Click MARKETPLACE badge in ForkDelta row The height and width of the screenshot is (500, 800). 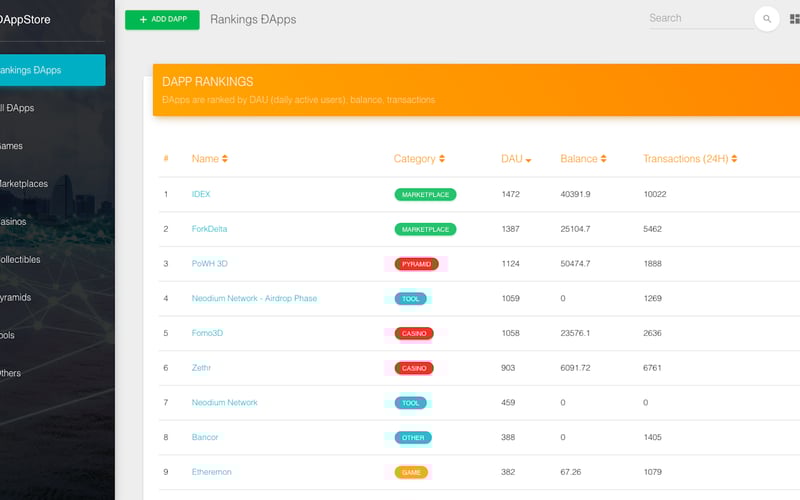[425, 229]
